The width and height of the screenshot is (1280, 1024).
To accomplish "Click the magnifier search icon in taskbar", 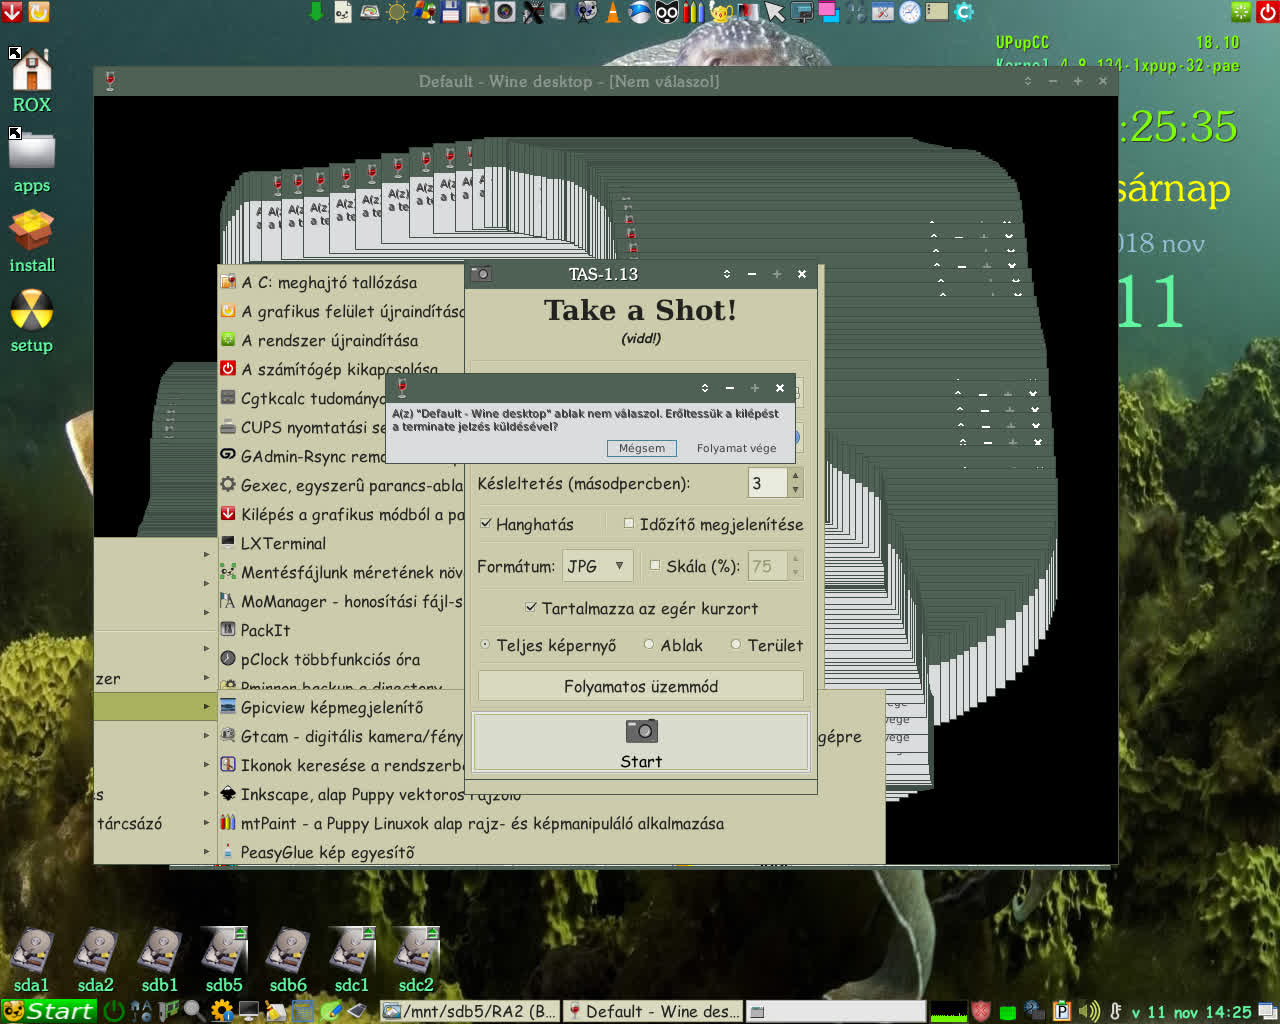I will coord(194,1011).
